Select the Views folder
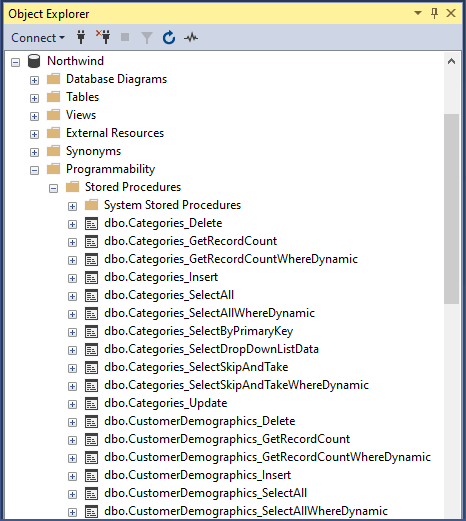The height and width of the screenshot is (521, 466). [x=81, y=115]
